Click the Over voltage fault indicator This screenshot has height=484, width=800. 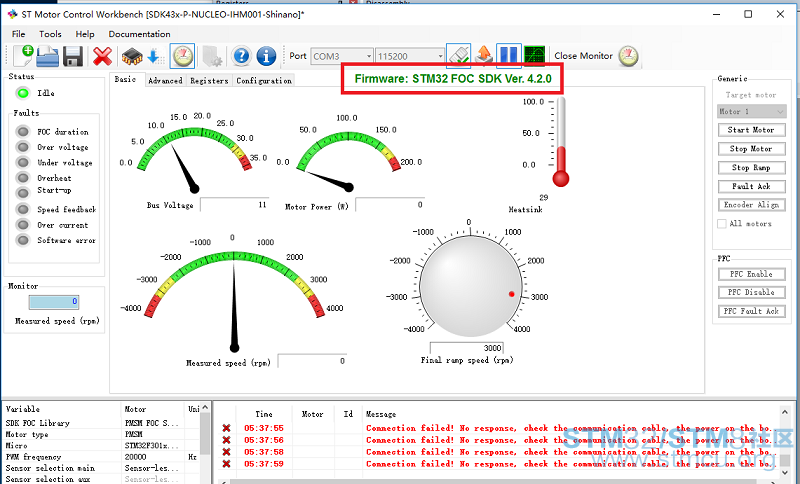click(22, 147)
